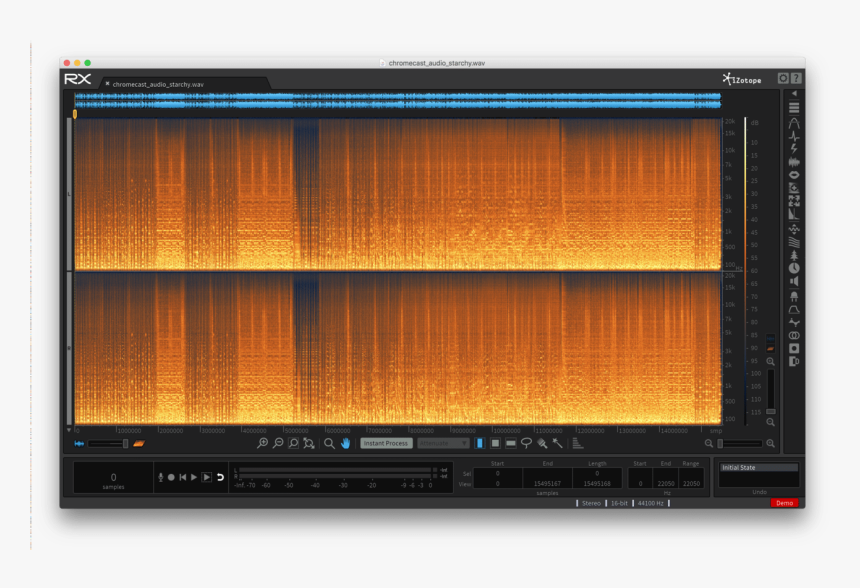This screenshot has width=860, height=588.
Task: Click the magnifier zoom tool
Action: pos(329,443)
